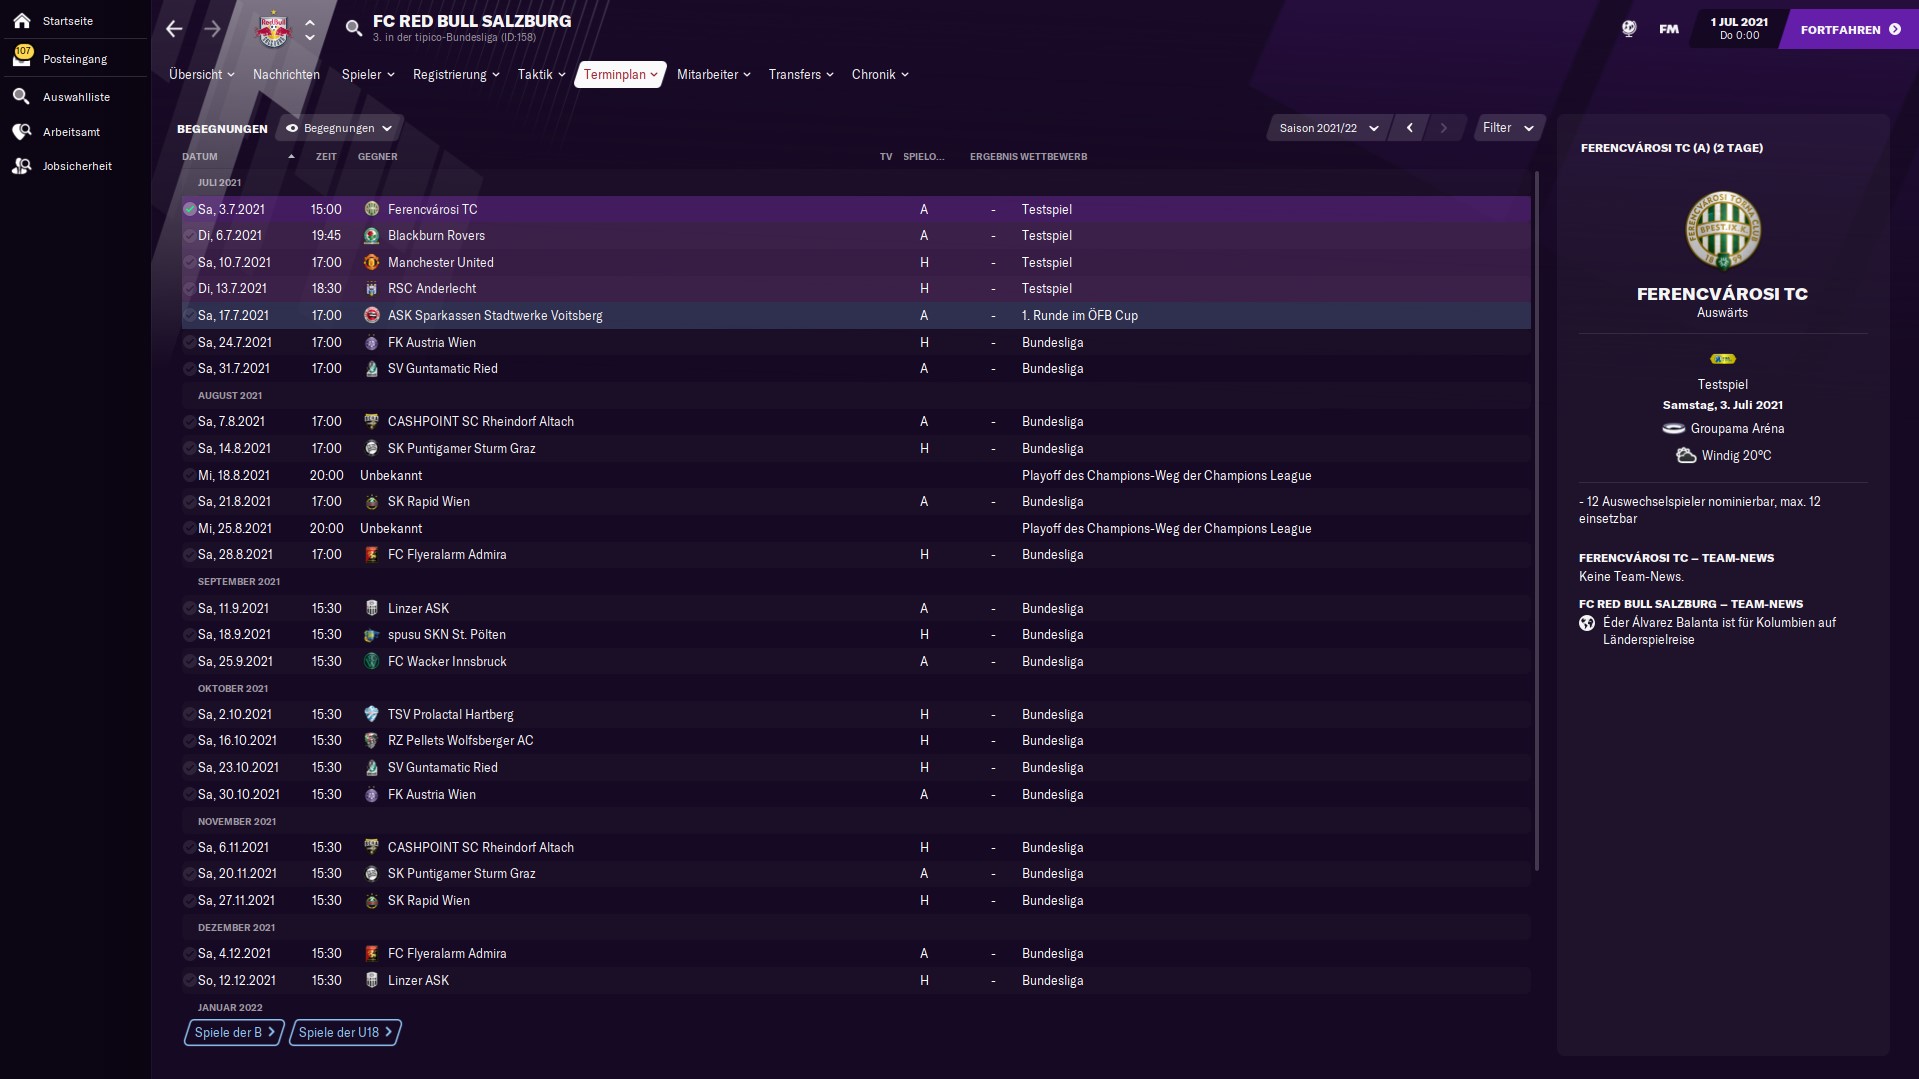1919x1079 pixels.
Task: Open the Auswahlliste magnifier icon
Action: click(22, 97)
